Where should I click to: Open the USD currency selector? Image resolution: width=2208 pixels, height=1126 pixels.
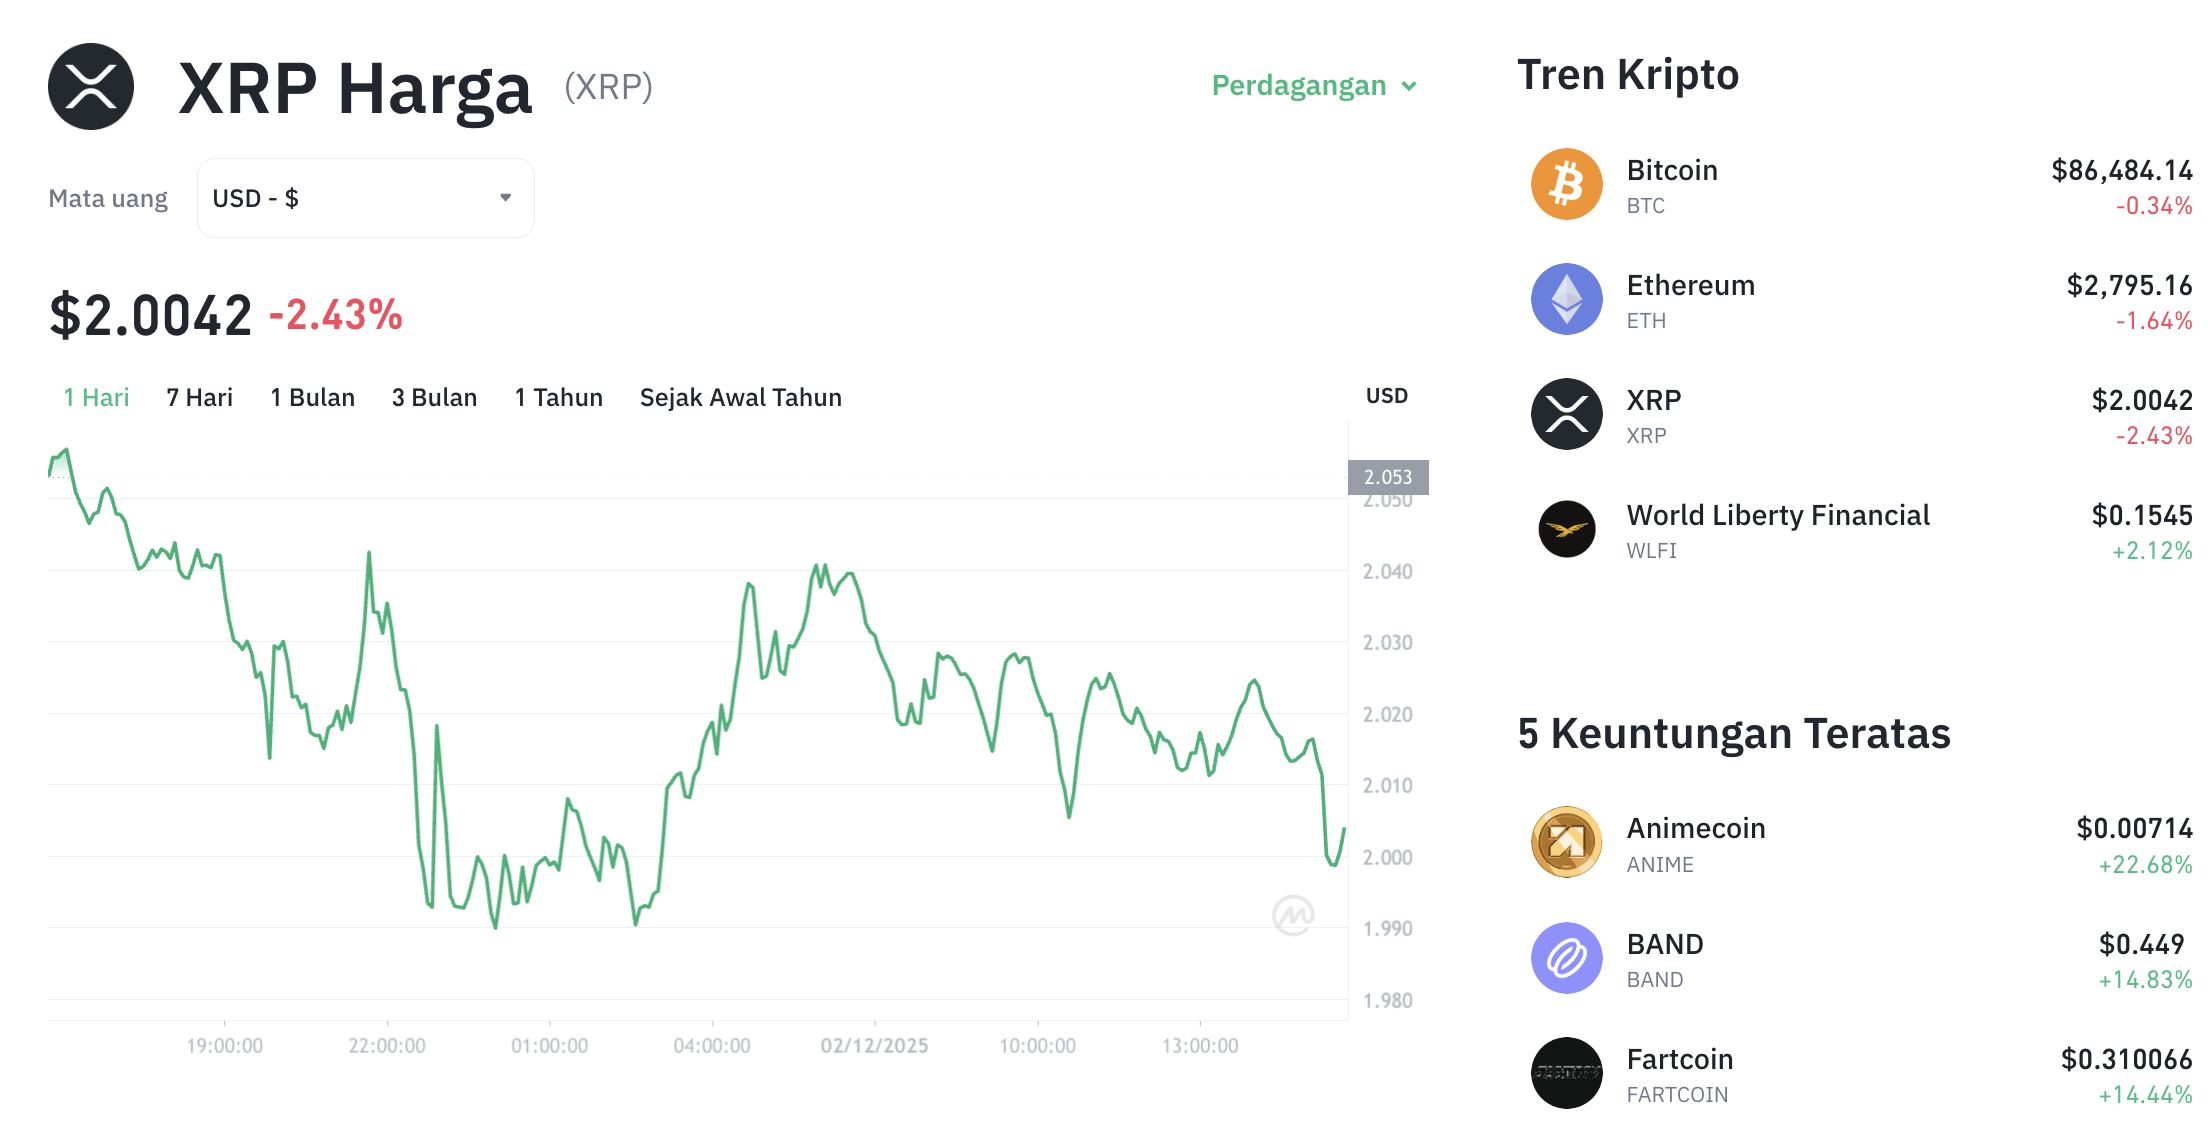point(365,197)
